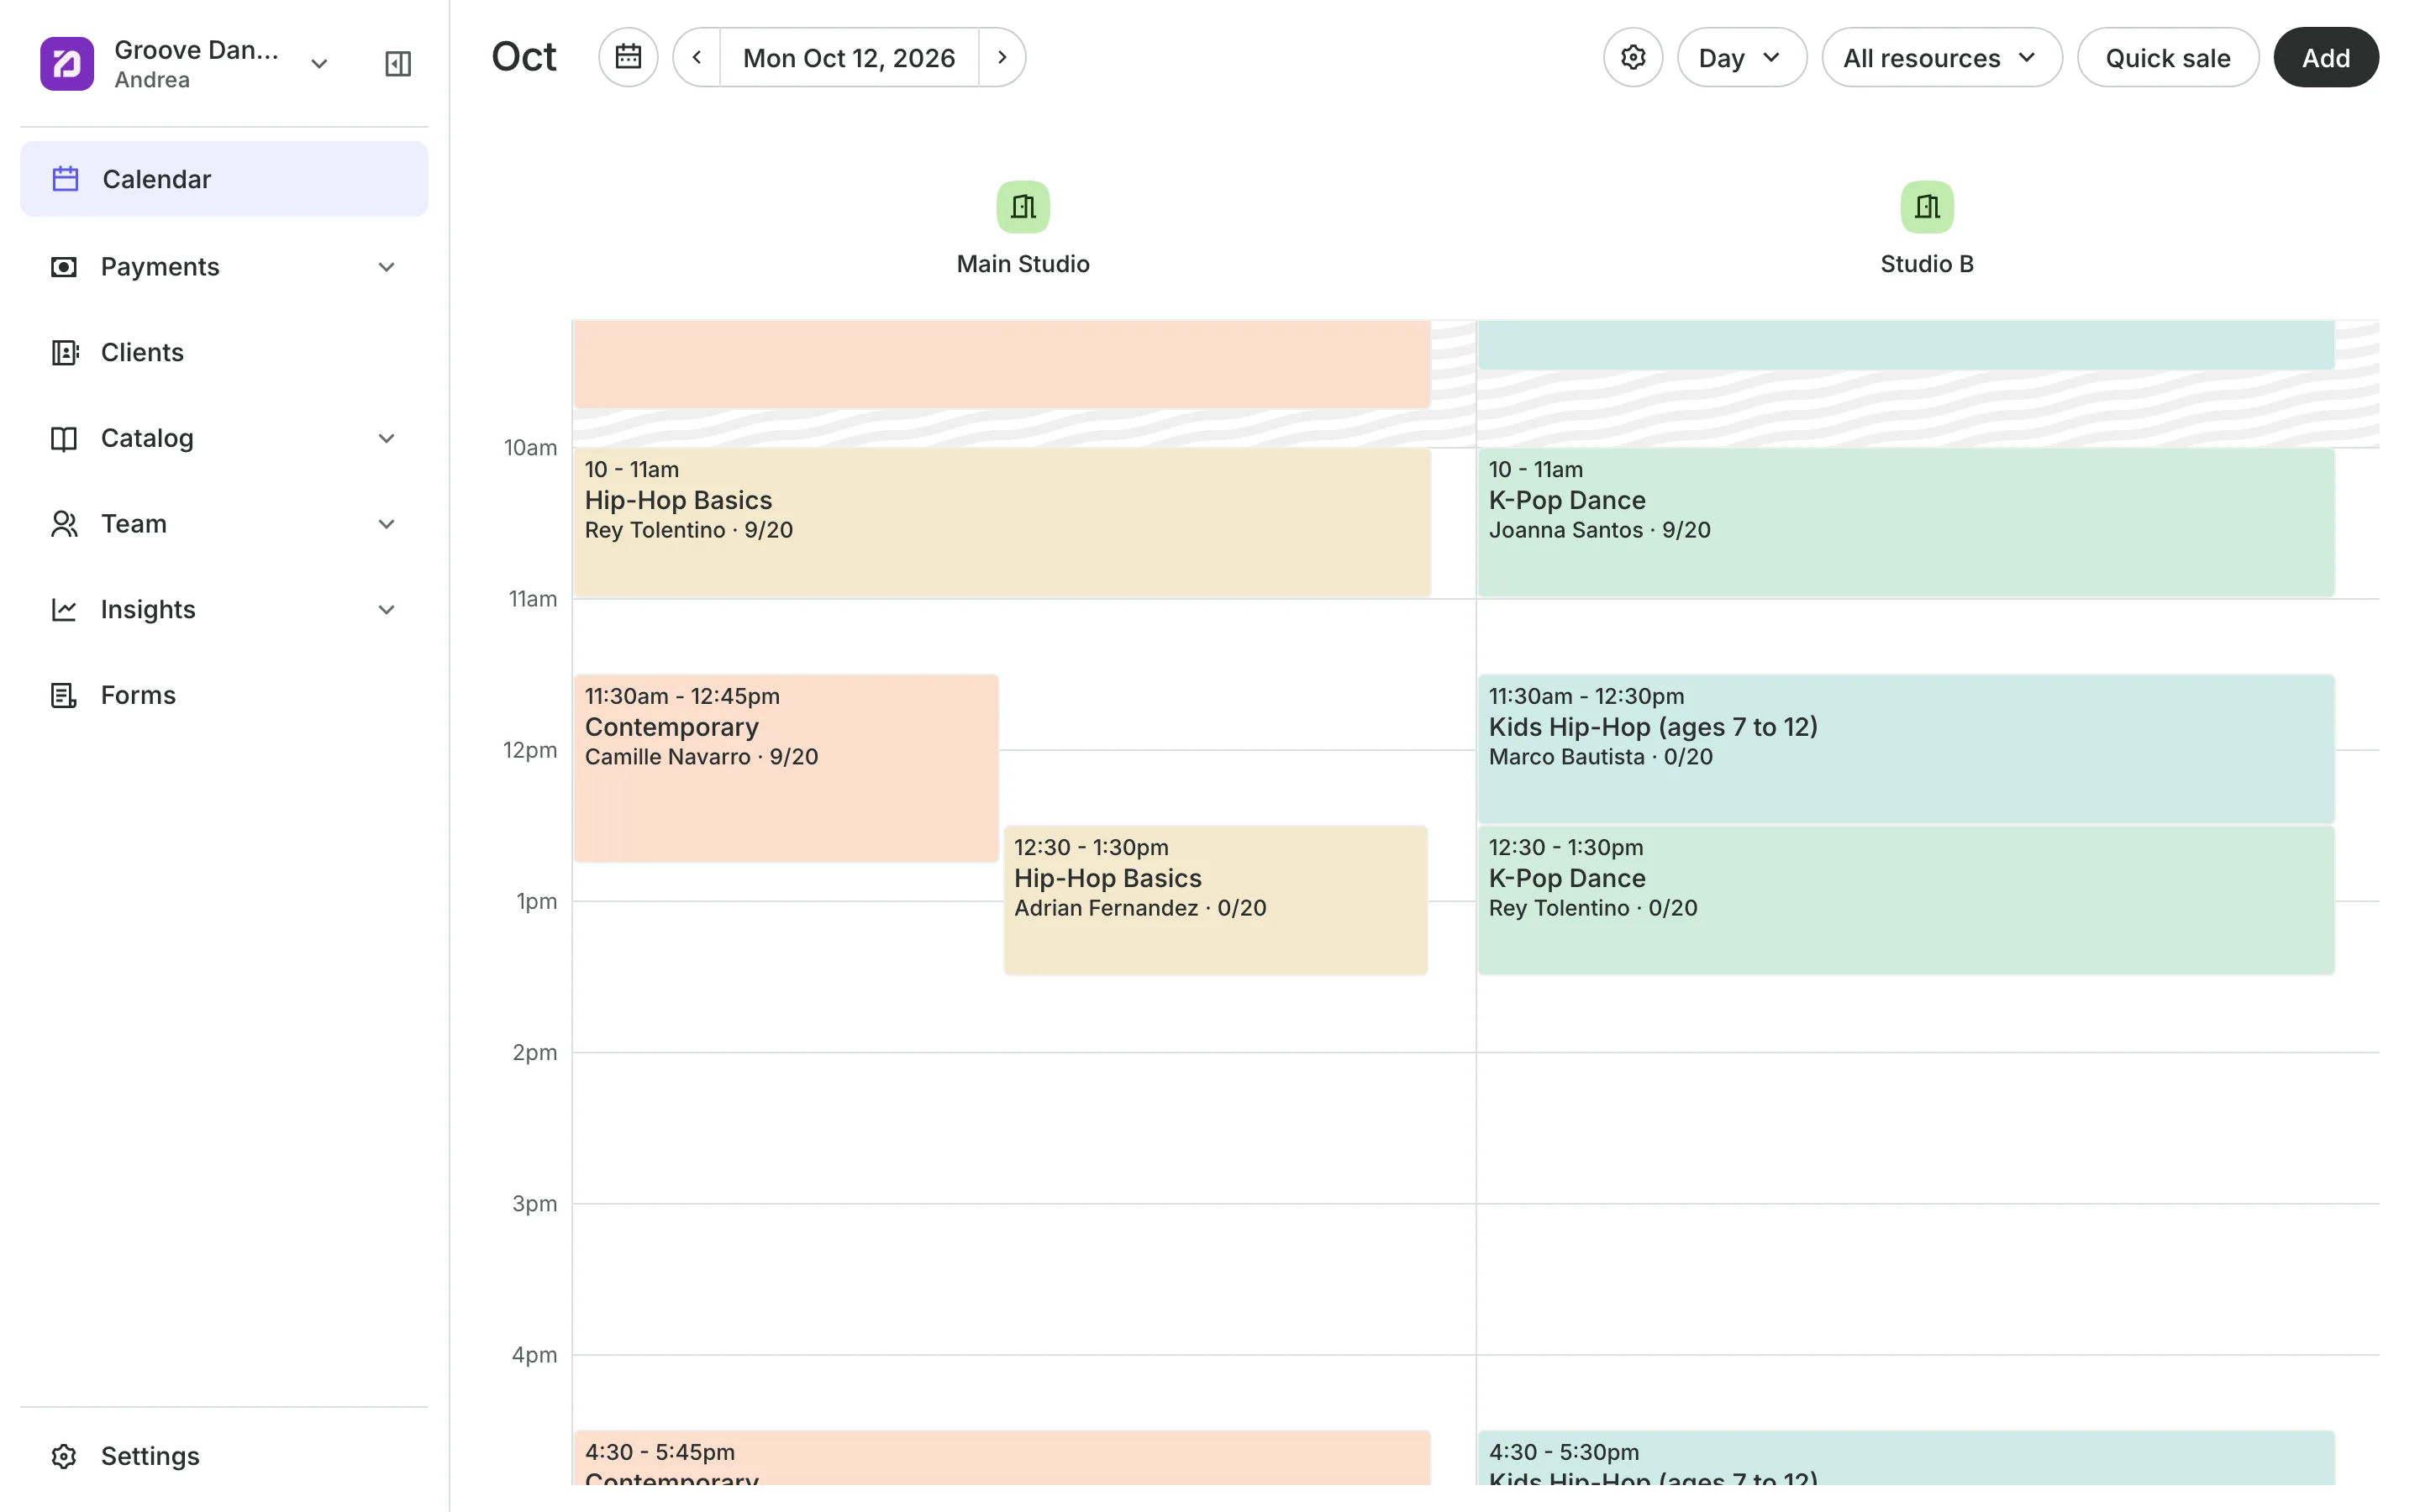Expand the Payments submenu chevron
Image resolution: width=2420 pixels, height=1512 pixels.
coord(387,267)
